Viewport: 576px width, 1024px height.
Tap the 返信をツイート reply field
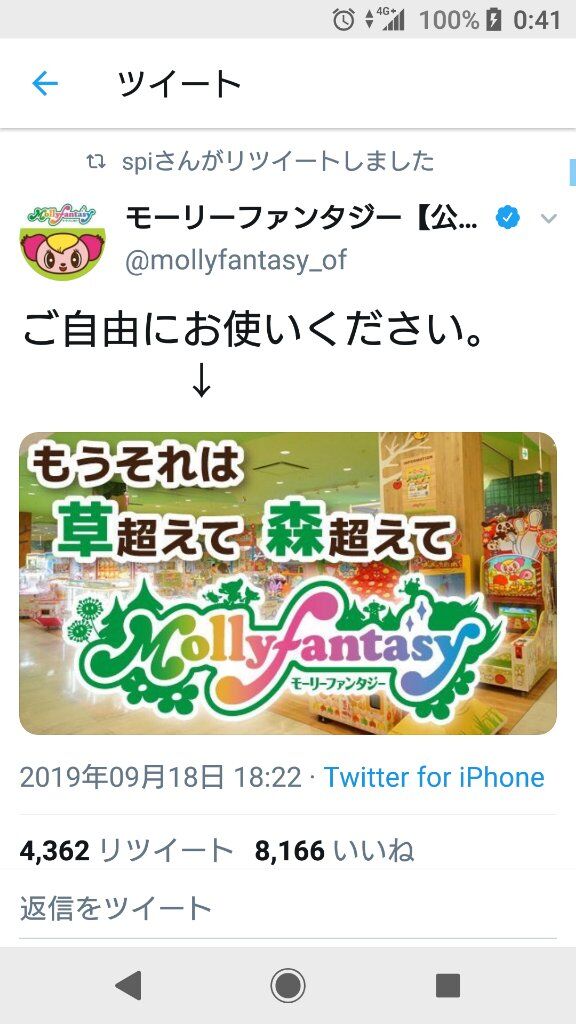[288, 908]
